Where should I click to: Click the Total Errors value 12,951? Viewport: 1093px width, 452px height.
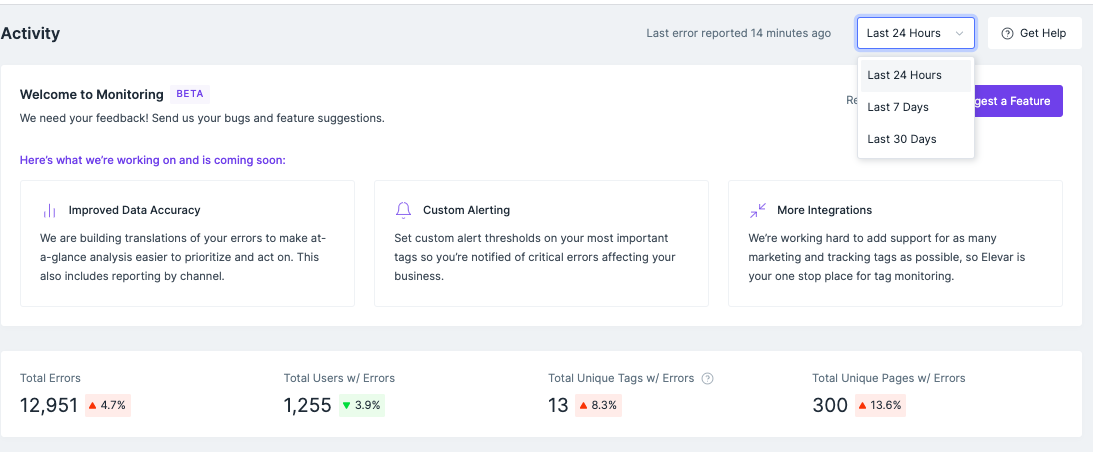click(49, 405)
